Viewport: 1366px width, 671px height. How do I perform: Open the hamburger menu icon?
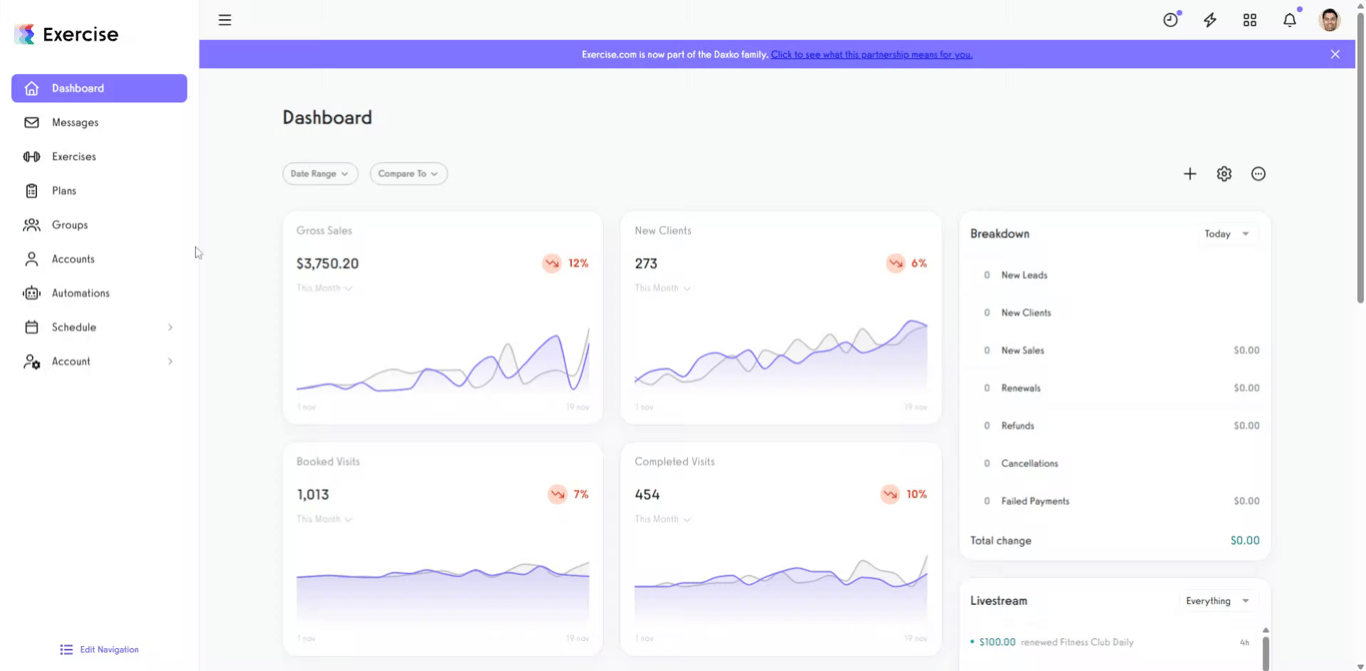(x=225, y=20)
